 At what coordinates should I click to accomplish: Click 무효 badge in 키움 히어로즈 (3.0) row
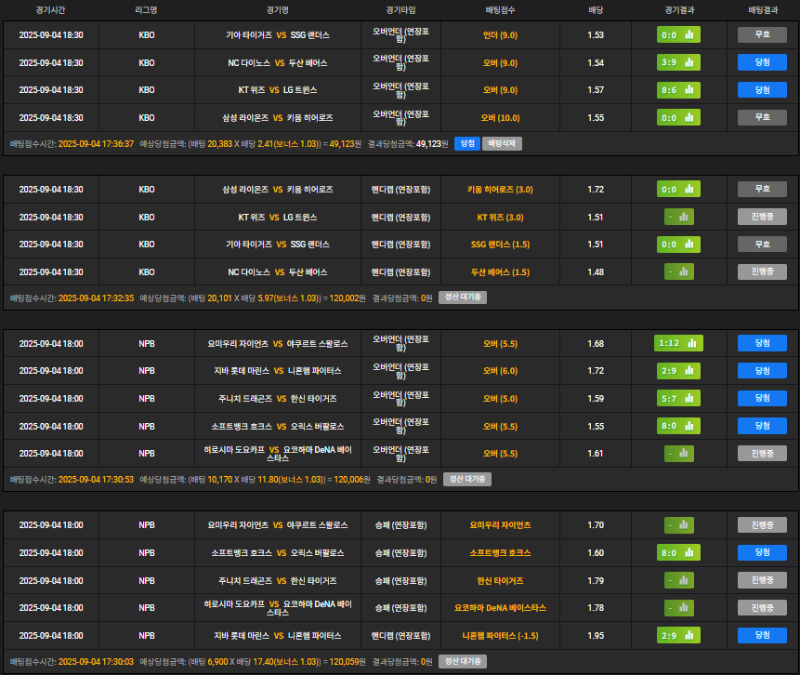pos(762,189)
